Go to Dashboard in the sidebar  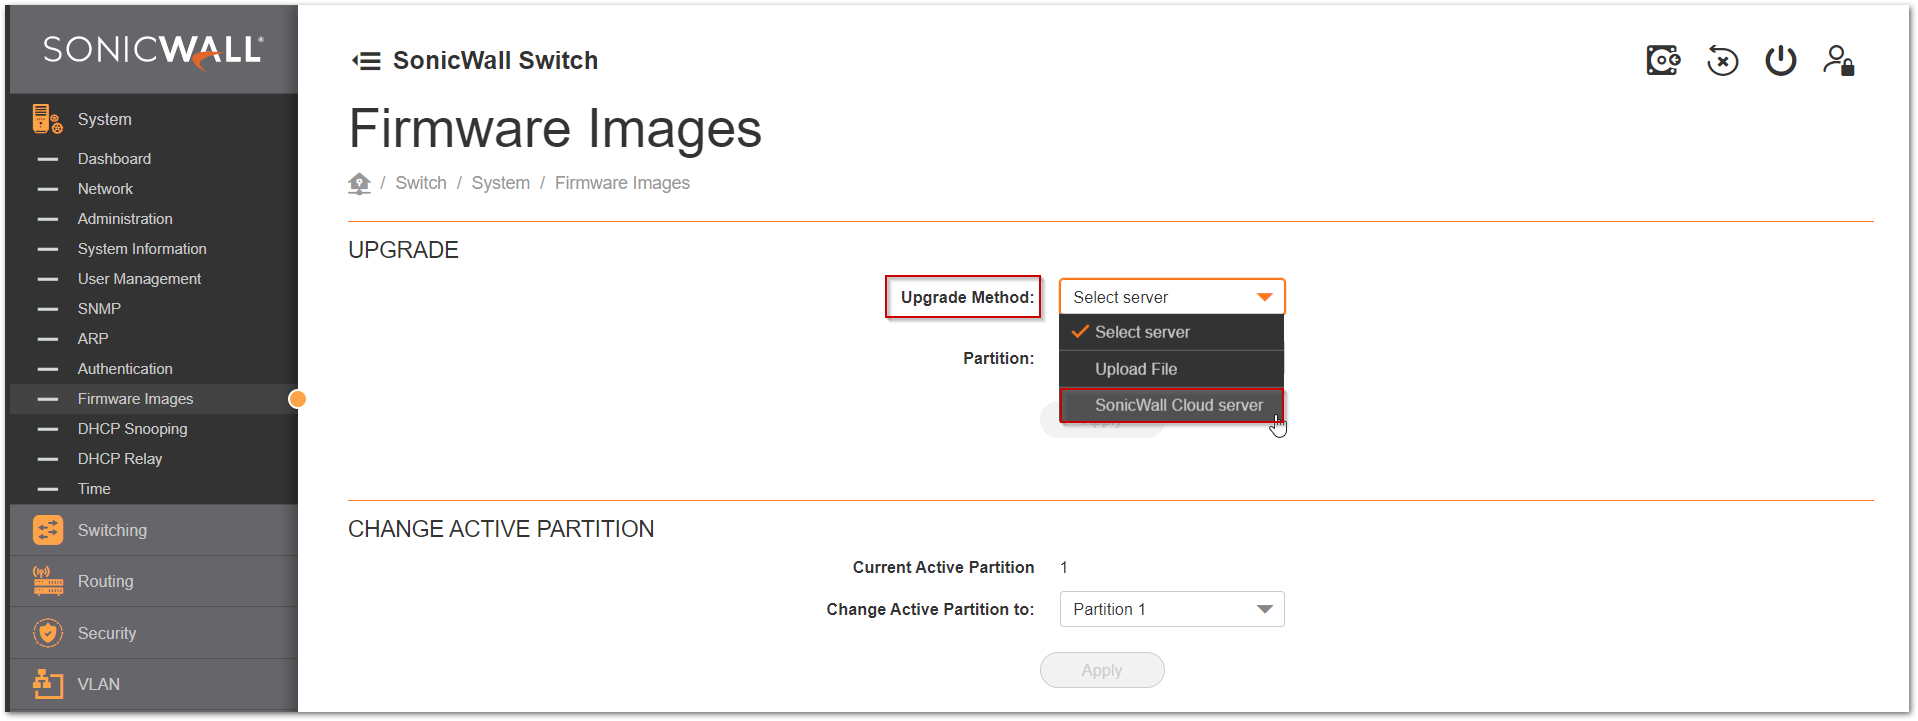pos(114,159)
